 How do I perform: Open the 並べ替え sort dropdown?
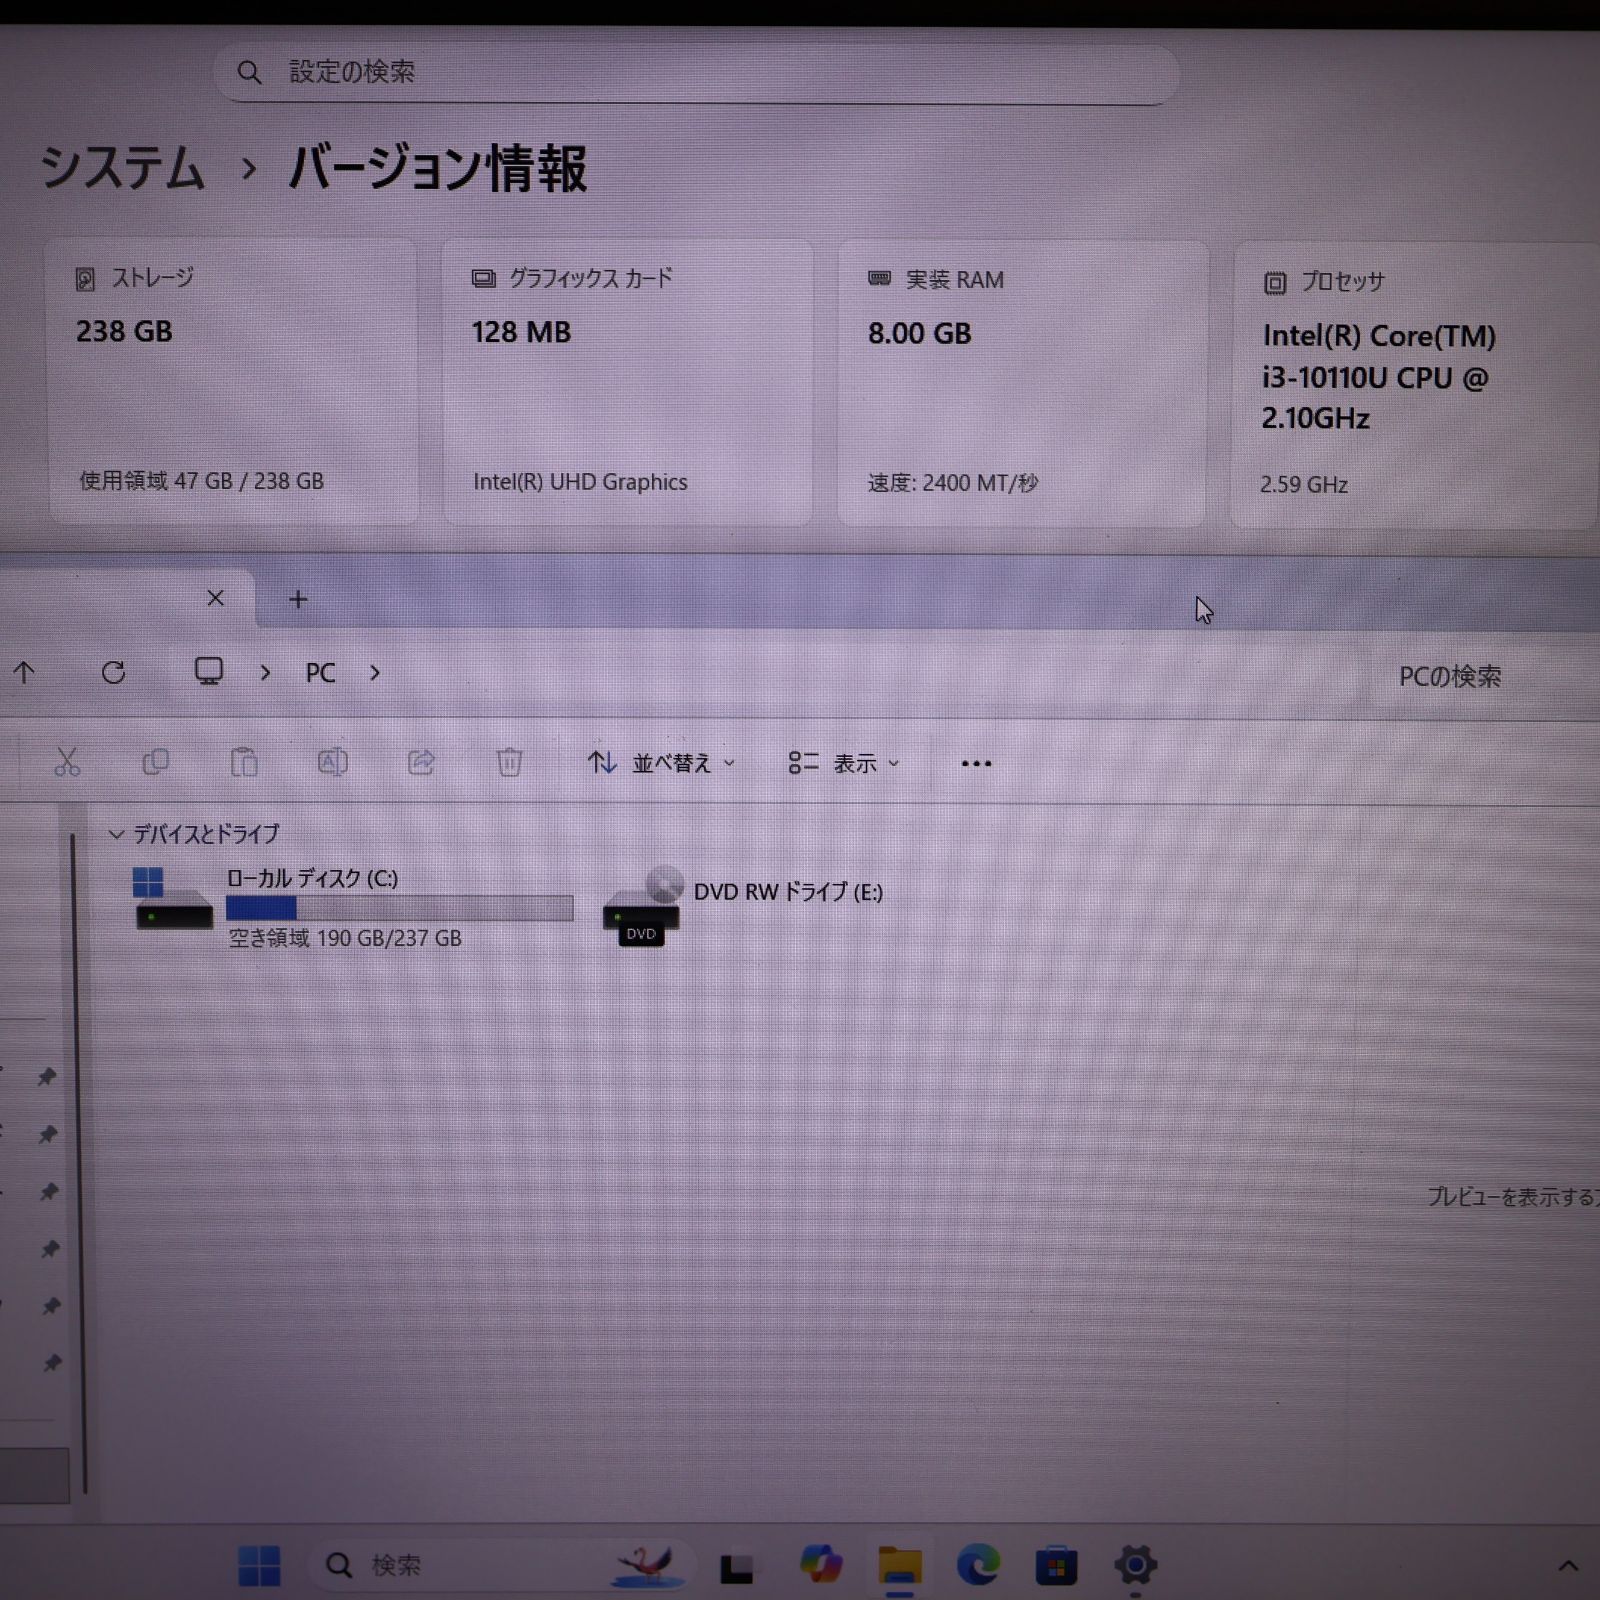pos(661,763)
